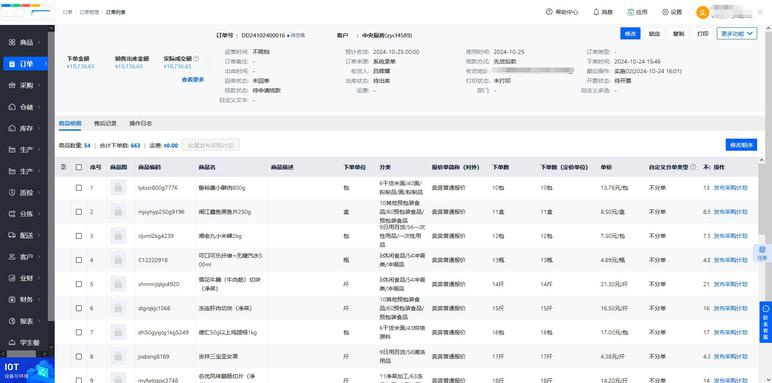Viewport: 772px width, 383px height.
Task: Open the 联系客服 floating widget
Action: point(765,322)
